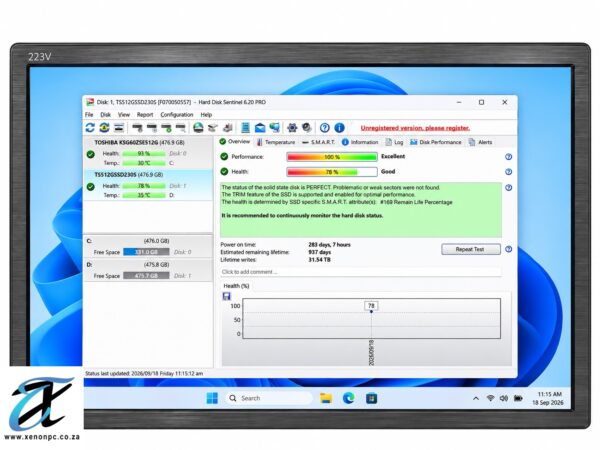Click the 'Status last updated' status bar text

(144, 373)
